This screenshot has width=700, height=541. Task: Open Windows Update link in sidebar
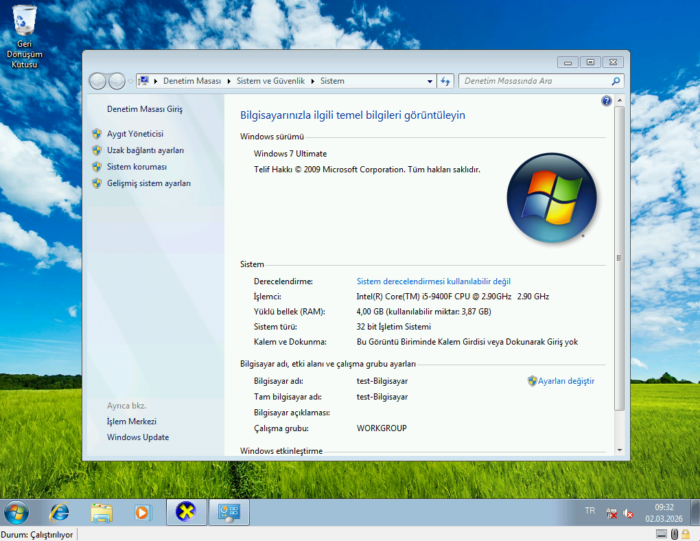(138, 437)
